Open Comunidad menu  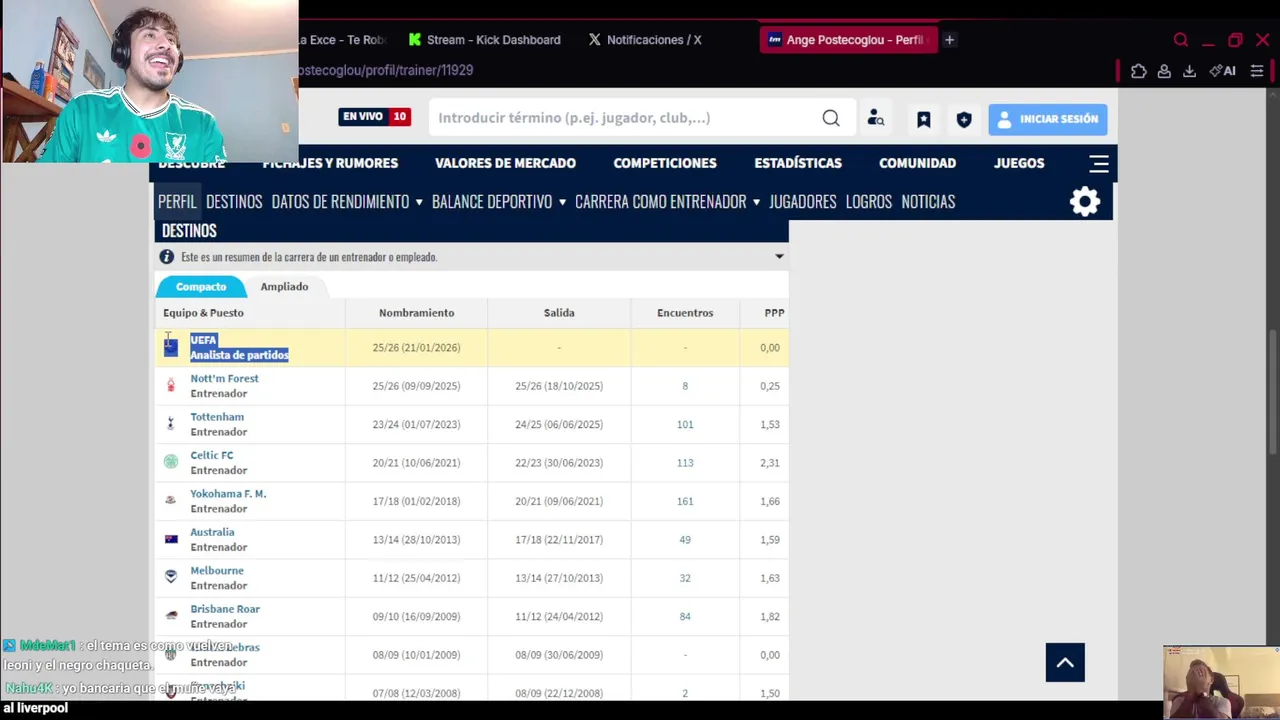click(917, 163)
